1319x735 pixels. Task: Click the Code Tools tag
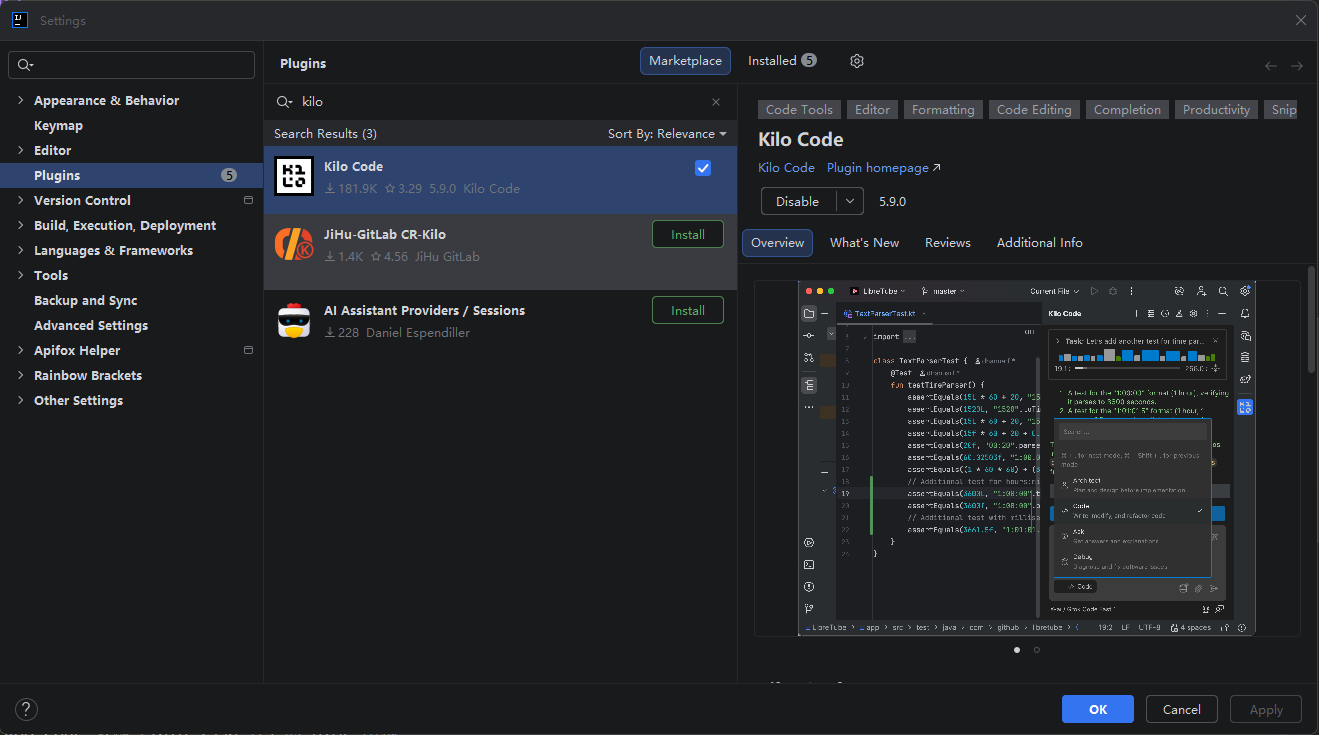(x=798, y=109)
